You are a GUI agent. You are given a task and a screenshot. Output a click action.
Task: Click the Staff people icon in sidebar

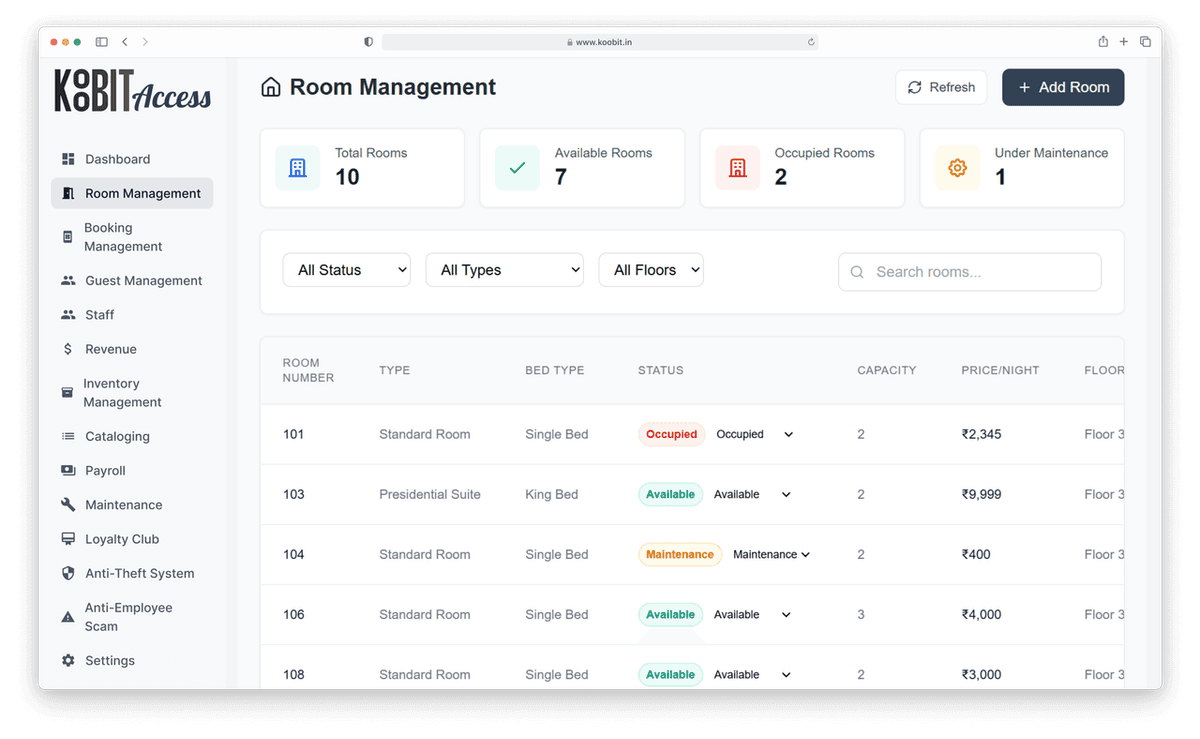68,315
